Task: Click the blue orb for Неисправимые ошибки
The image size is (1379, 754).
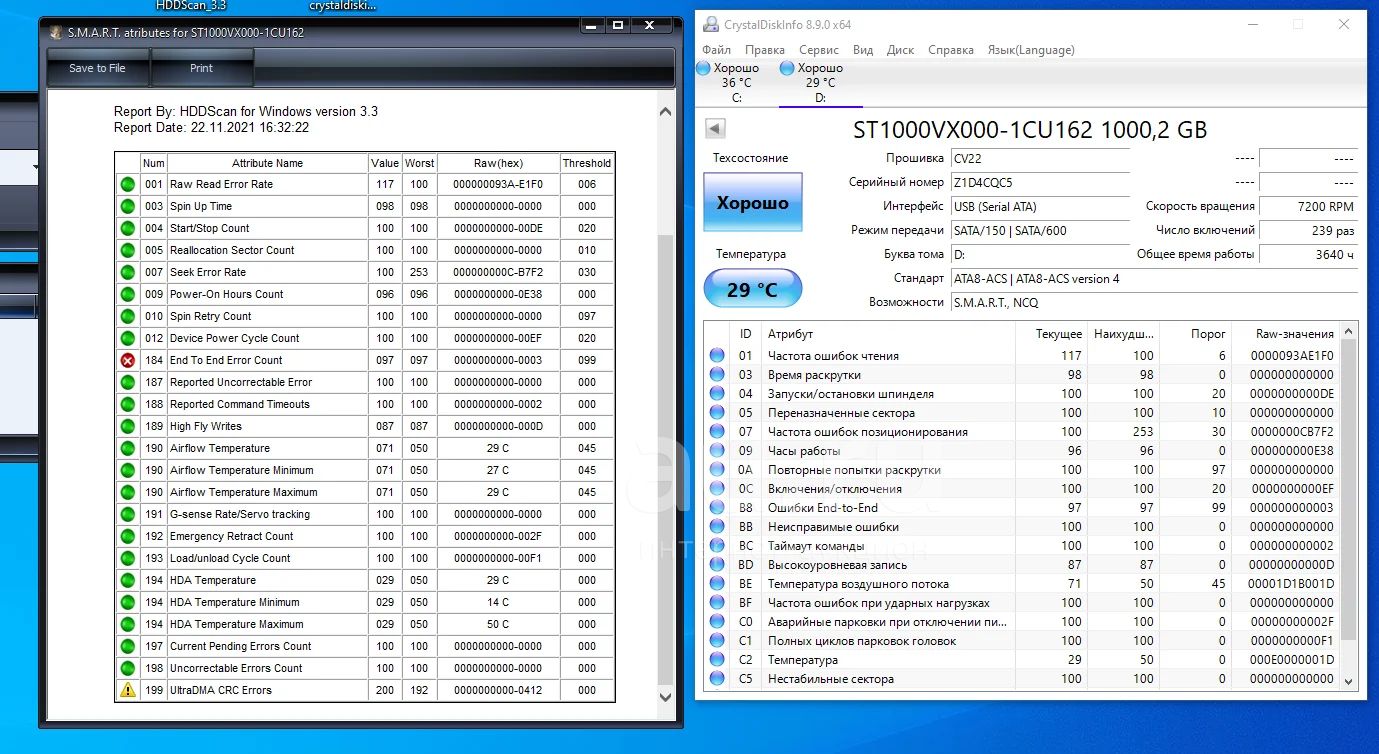Action: coord(717,526)
